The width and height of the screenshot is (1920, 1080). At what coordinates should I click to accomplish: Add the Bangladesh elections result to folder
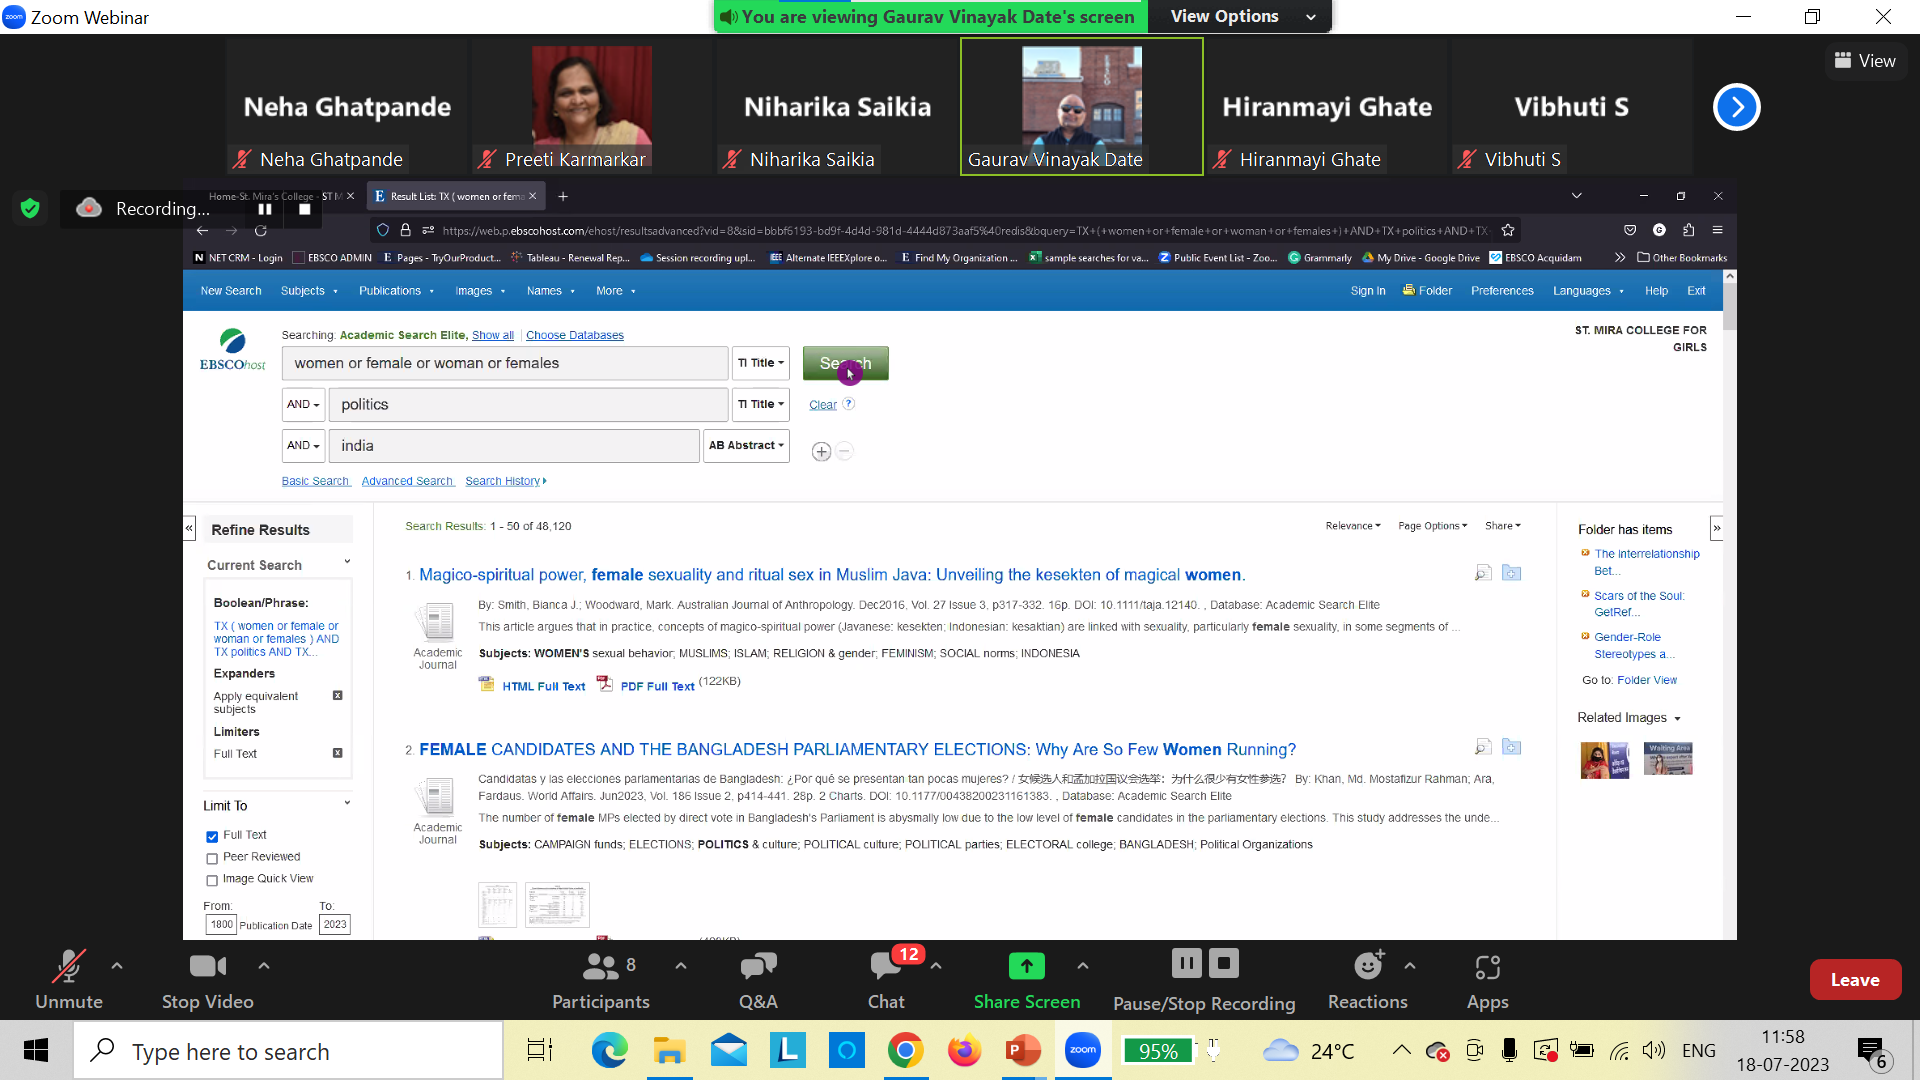click(1511, 747)
